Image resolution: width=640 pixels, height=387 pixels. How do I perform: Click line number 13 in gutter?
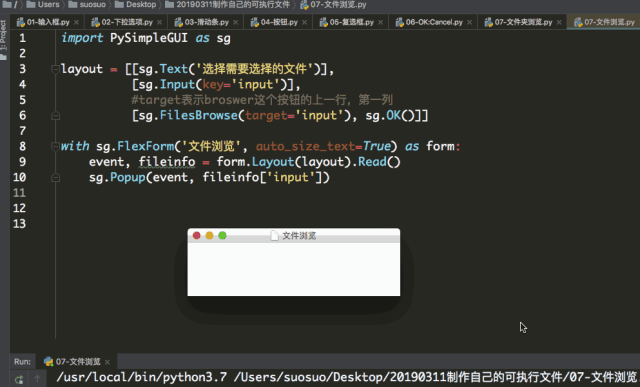(19, 224)
